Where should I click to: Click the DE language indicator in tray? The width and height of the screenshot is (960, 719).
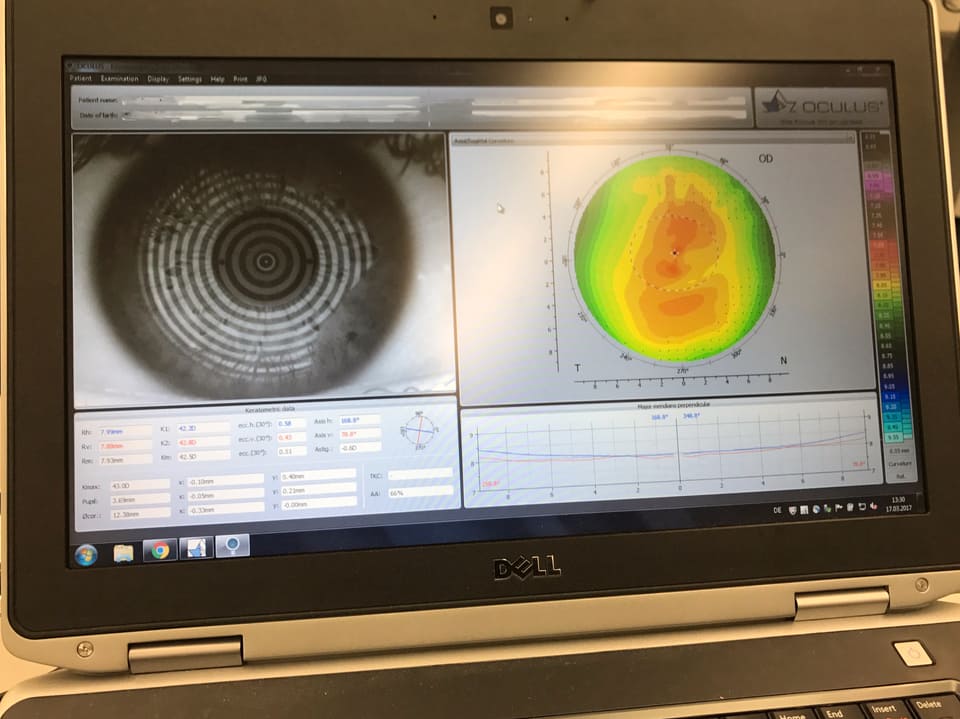776,509
